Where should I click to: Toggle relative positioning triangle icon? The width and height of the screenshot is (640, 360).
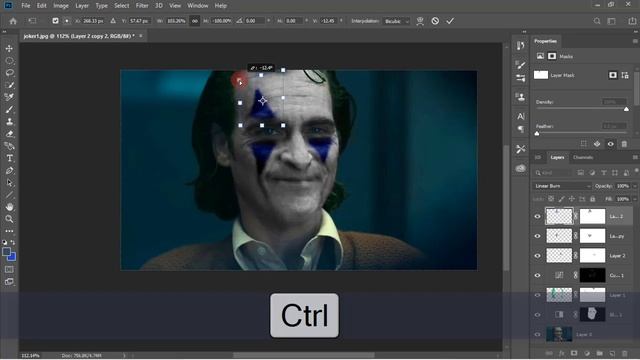click(x=113, y=21)
